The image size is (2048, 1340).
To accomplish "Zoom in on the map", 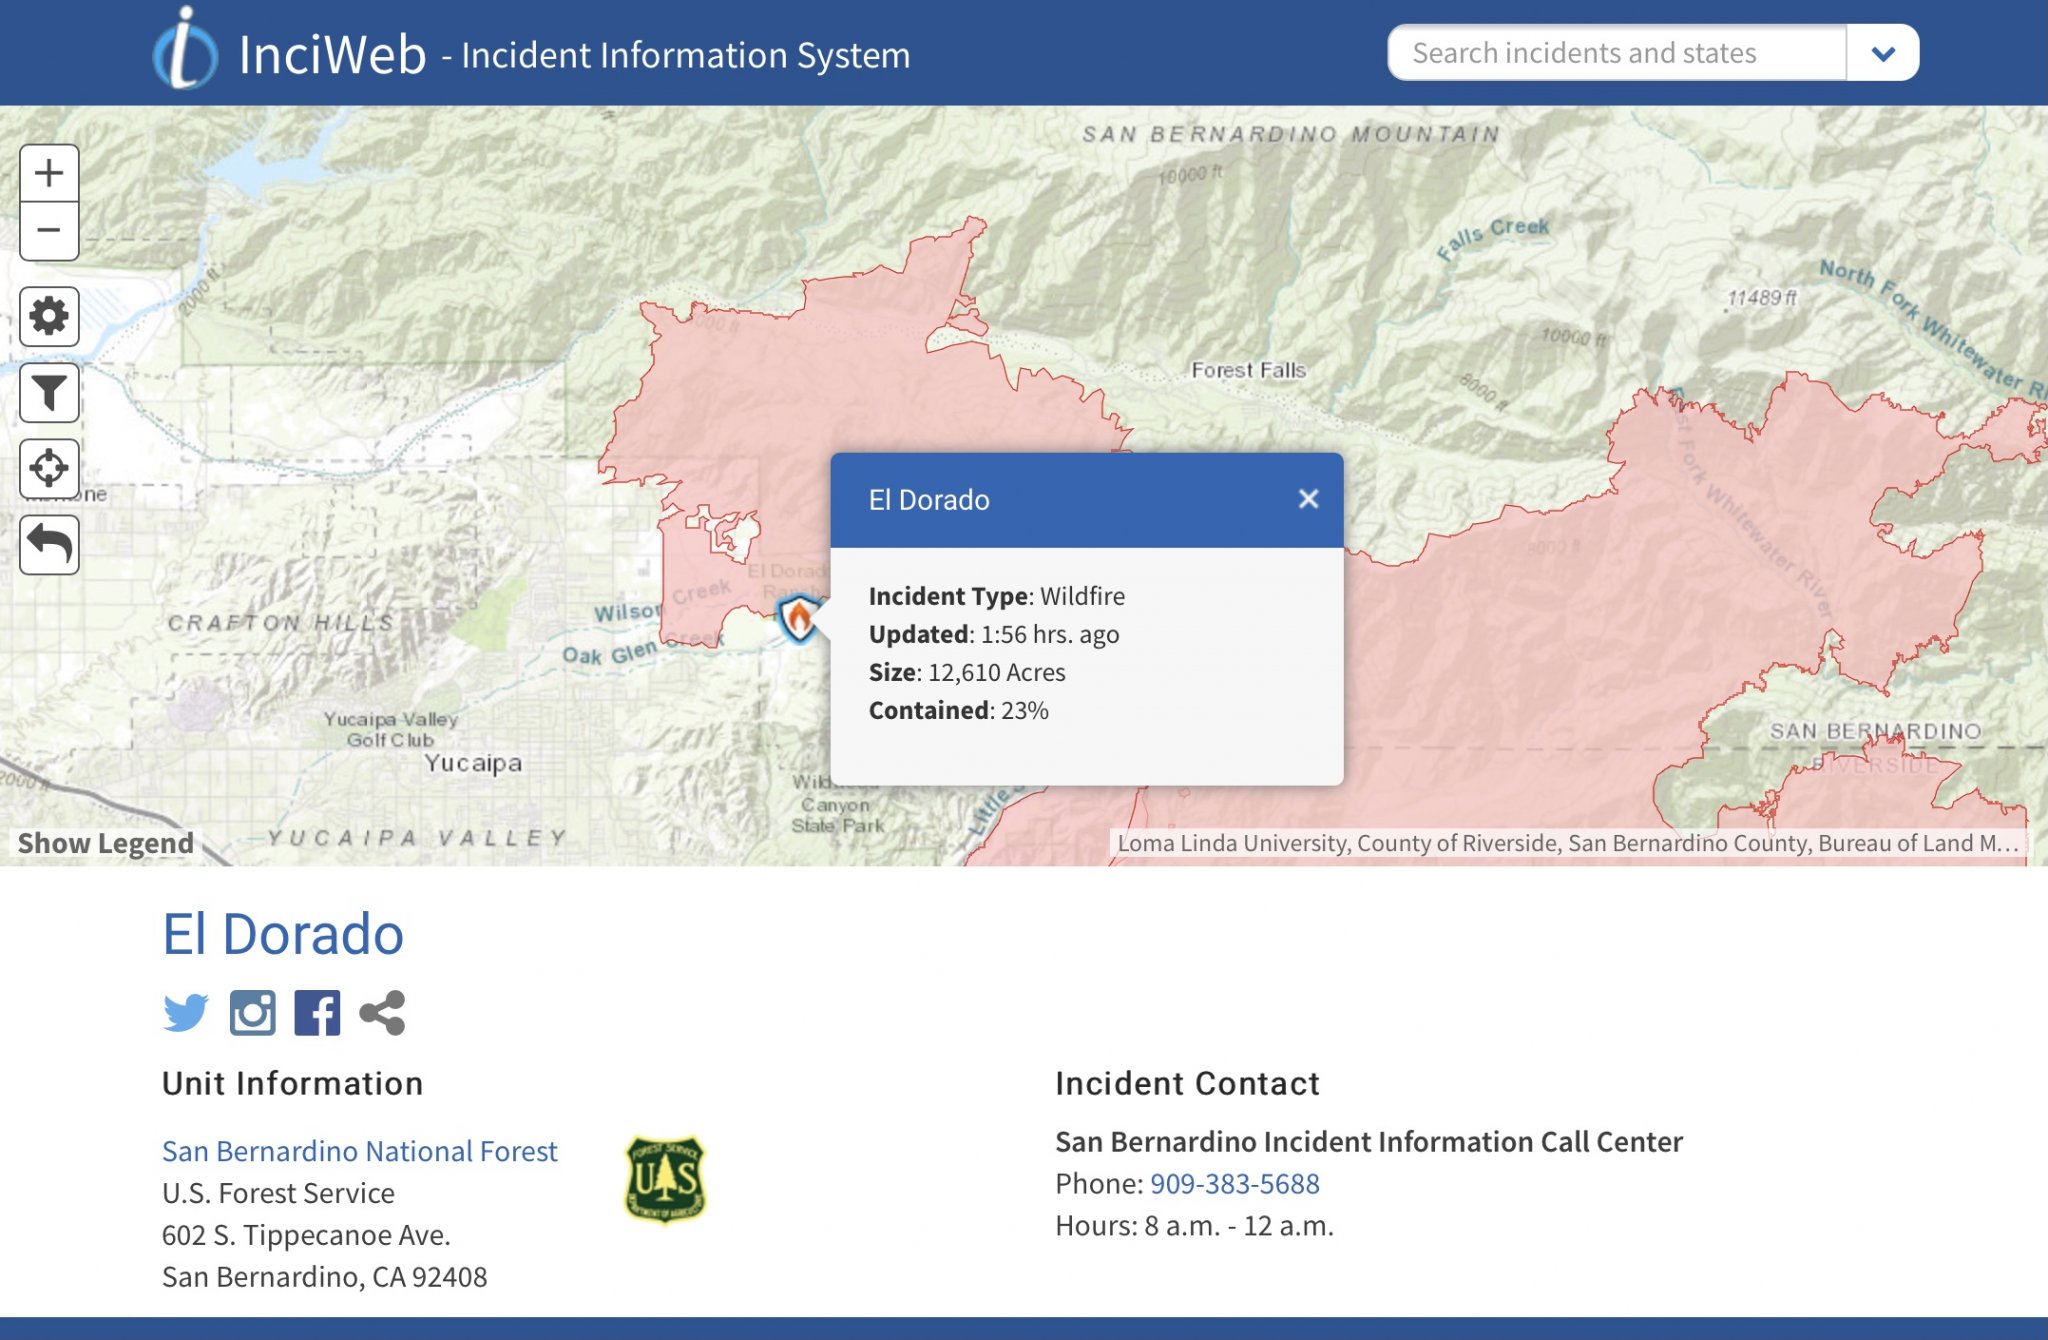I will (x=49, y=173).
